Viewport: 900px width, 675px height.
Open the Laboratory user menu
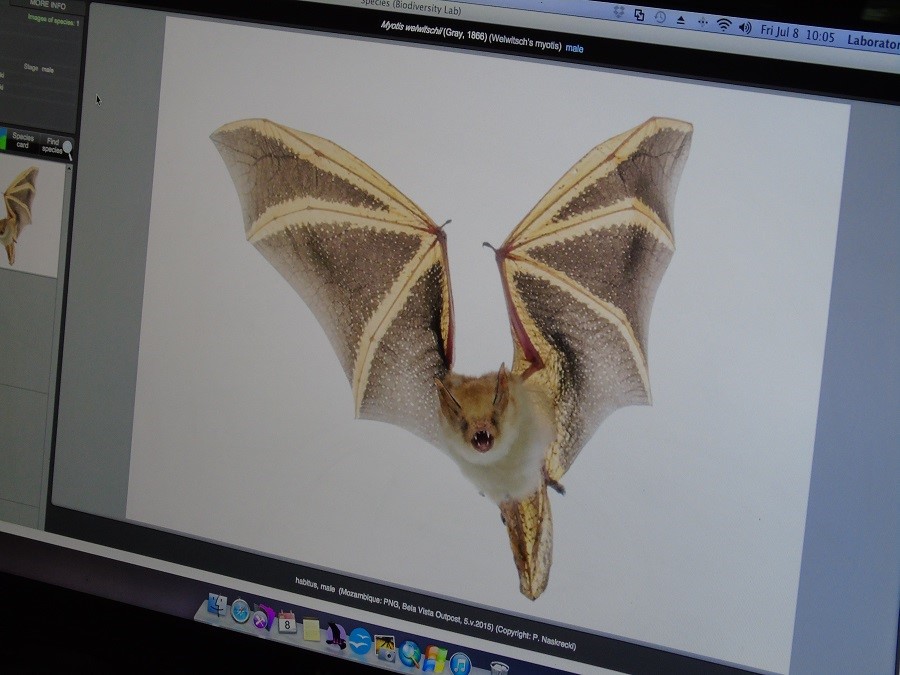point(873,41)
